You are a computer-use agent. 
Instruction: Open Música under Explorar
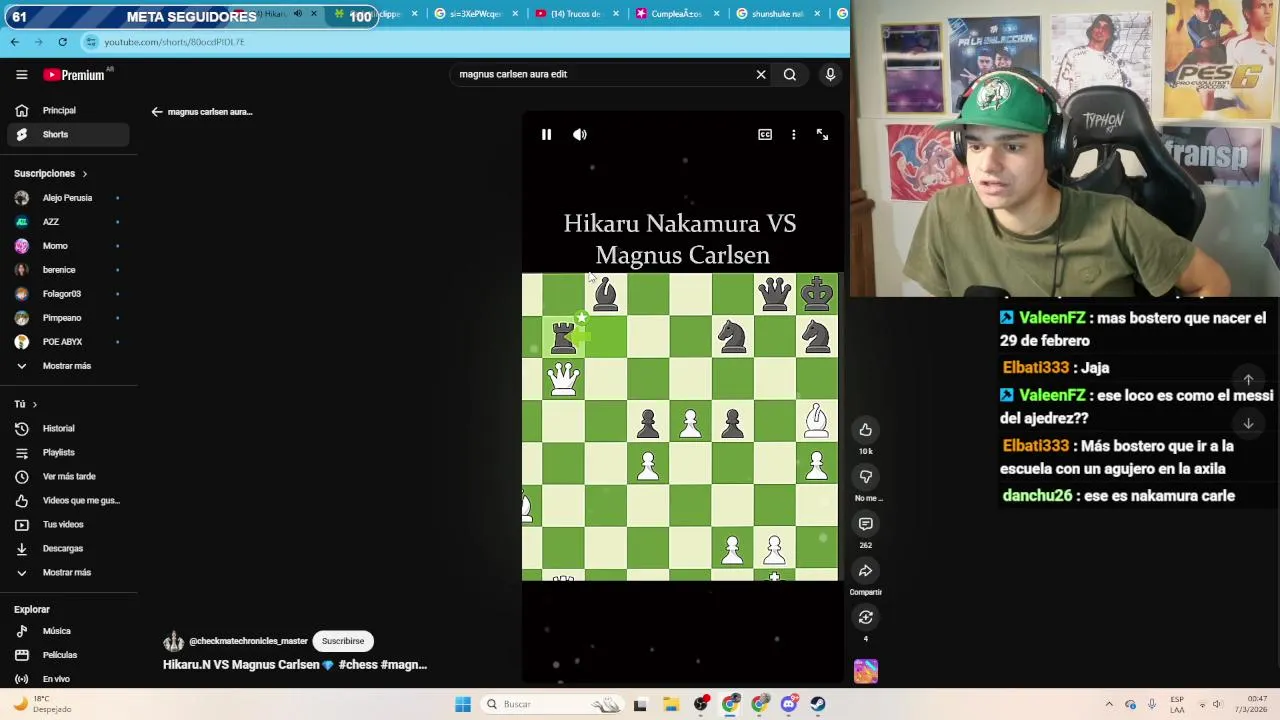[68, 631]
